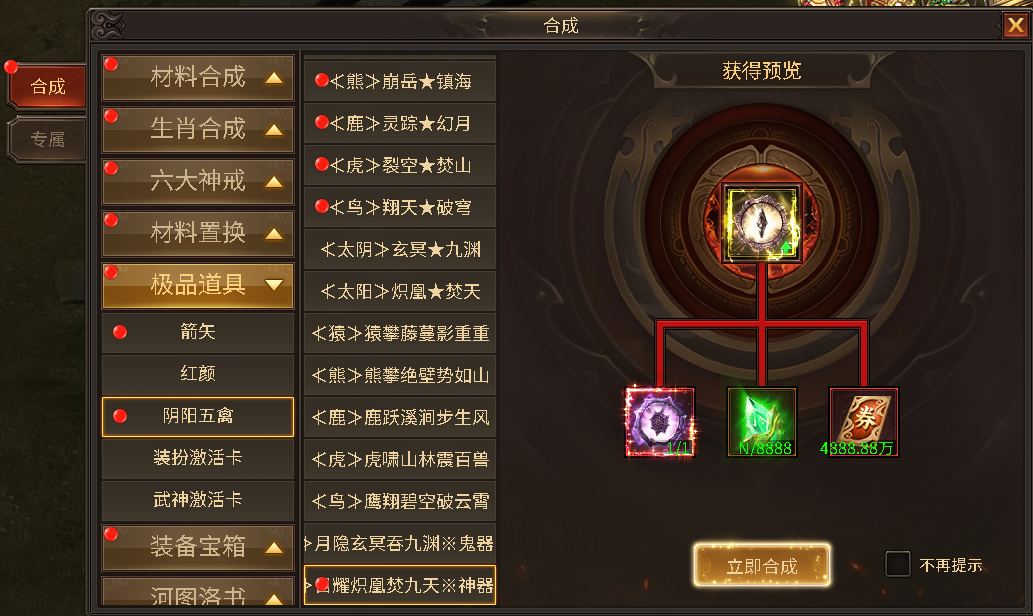This screenshot has height=616, width=1033.
Task: Click the purple orb material icon
Action: coord(659,422)
